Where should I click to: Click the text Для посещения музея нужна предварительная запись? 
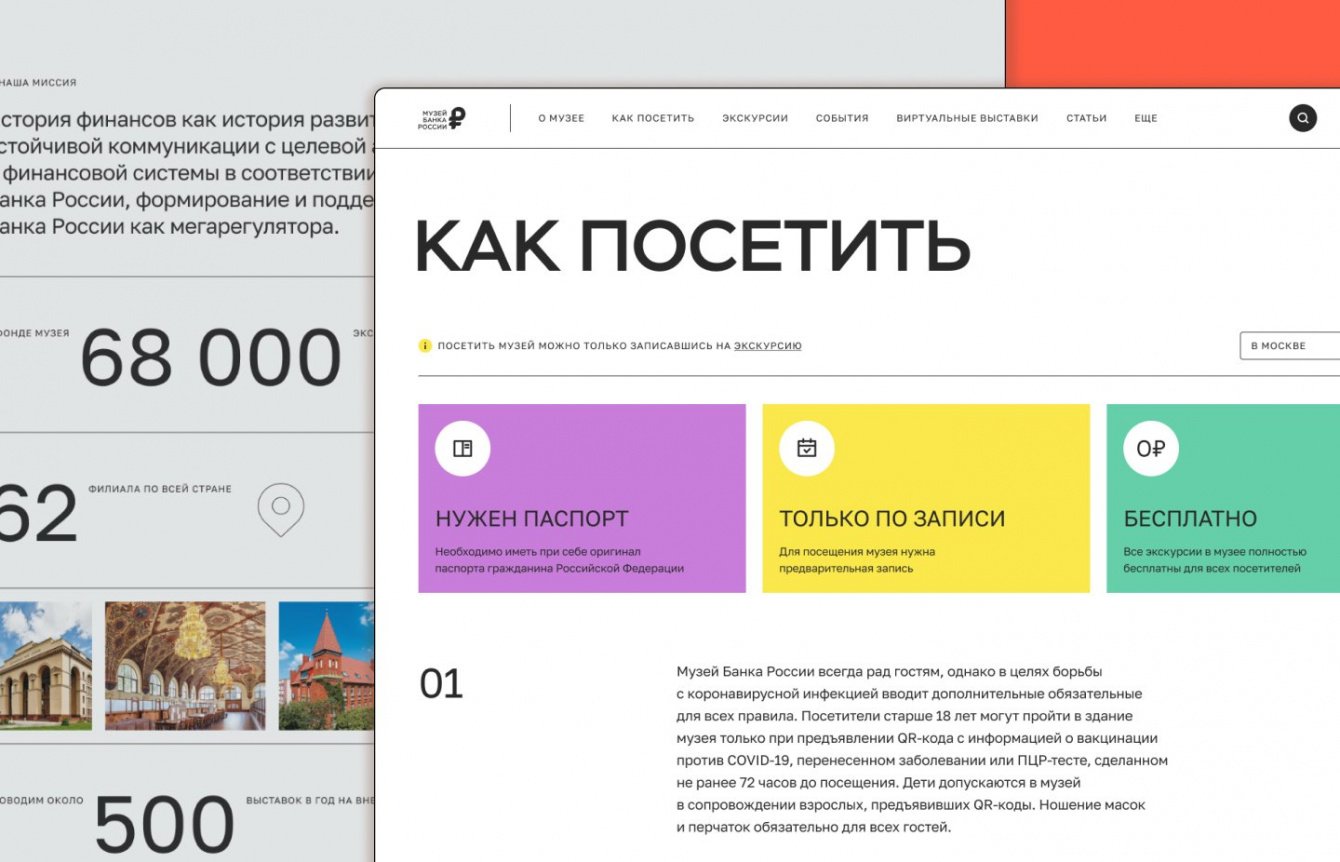(857, 560)
